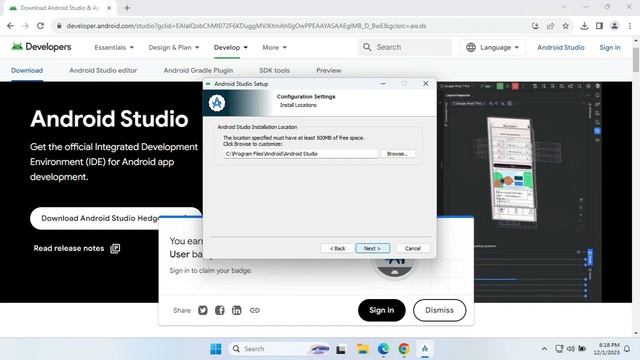Share badge on Twitter

point(203,310)
